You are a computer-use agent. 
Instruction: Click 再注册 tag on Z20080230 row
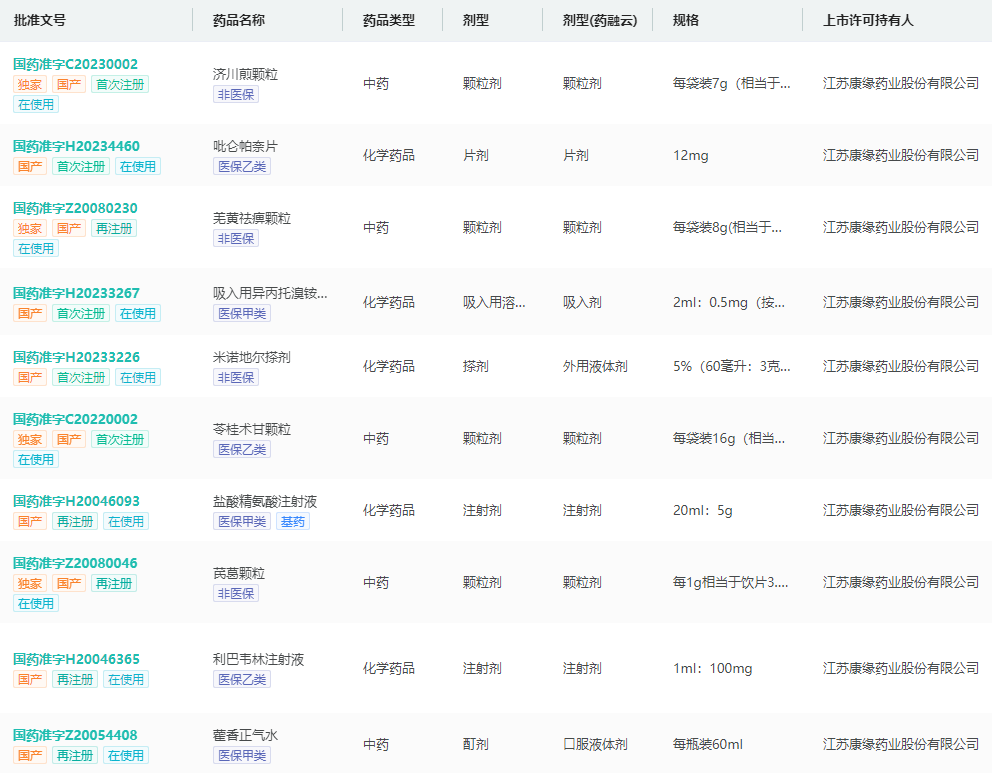(x=114, y=229)
